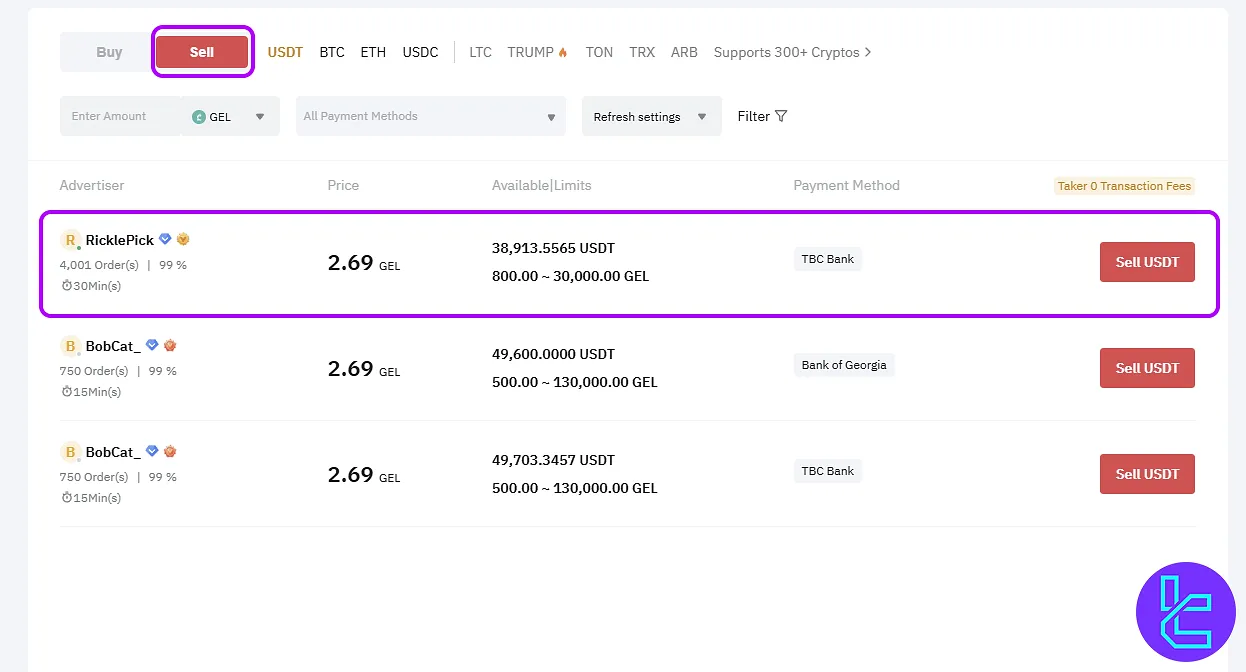Viewport: 1246px width, 672px height.
Task: Open Supports 300+ Cryptos link
Action: pos(792,52)
